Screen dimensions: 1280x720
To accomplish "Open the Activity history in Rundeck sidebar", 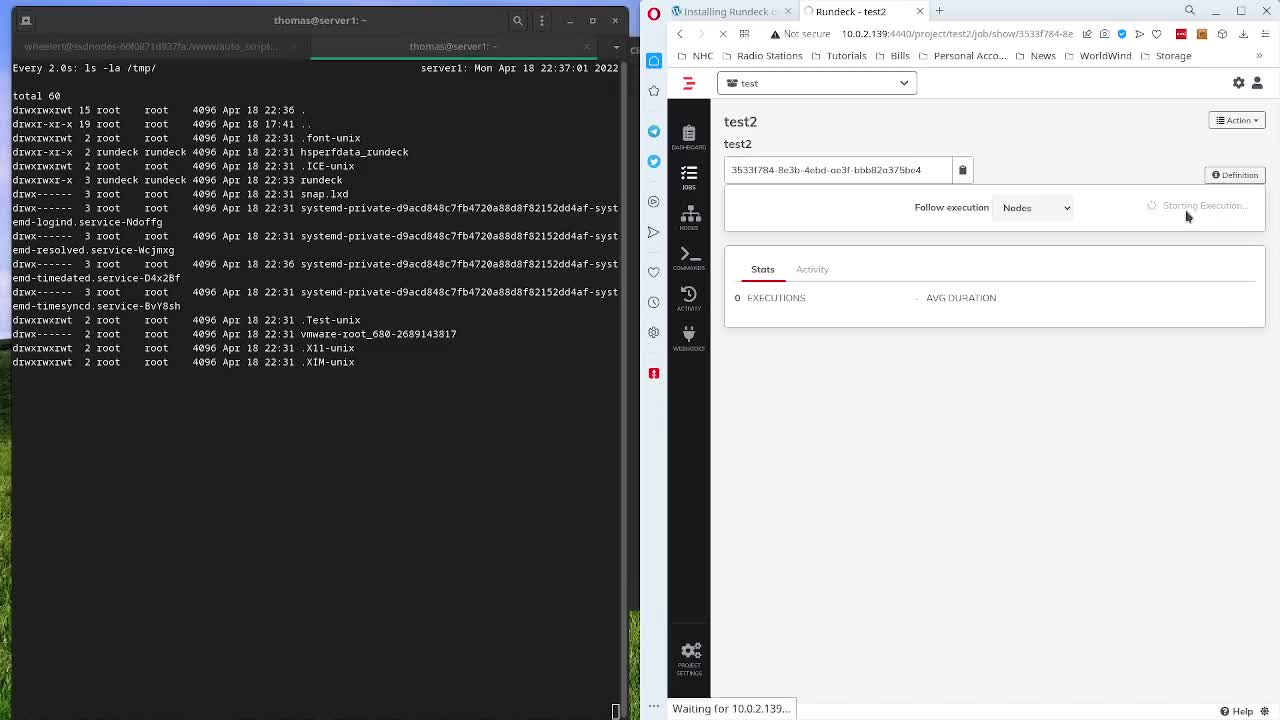I will (688, 297).
